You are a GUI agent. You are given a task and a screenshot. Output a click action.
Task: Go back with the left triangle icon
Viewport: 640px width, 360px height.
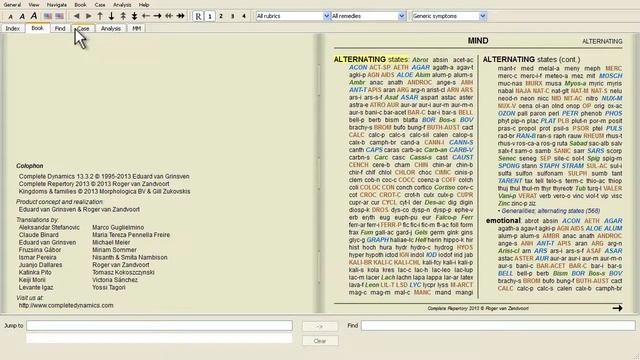click(x=77, y=16)
